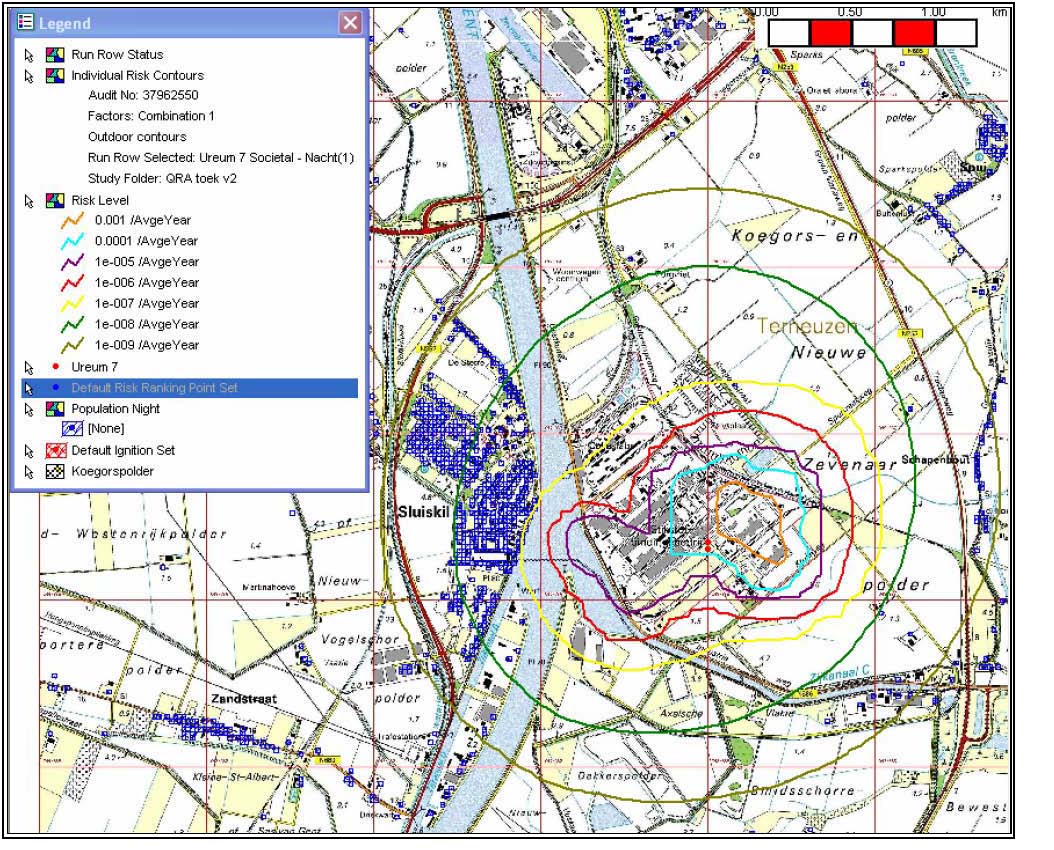1054x850 pixels.
Task: Click the 'Study Folder: QRA toek v2' text
Action: click(162, 179)
